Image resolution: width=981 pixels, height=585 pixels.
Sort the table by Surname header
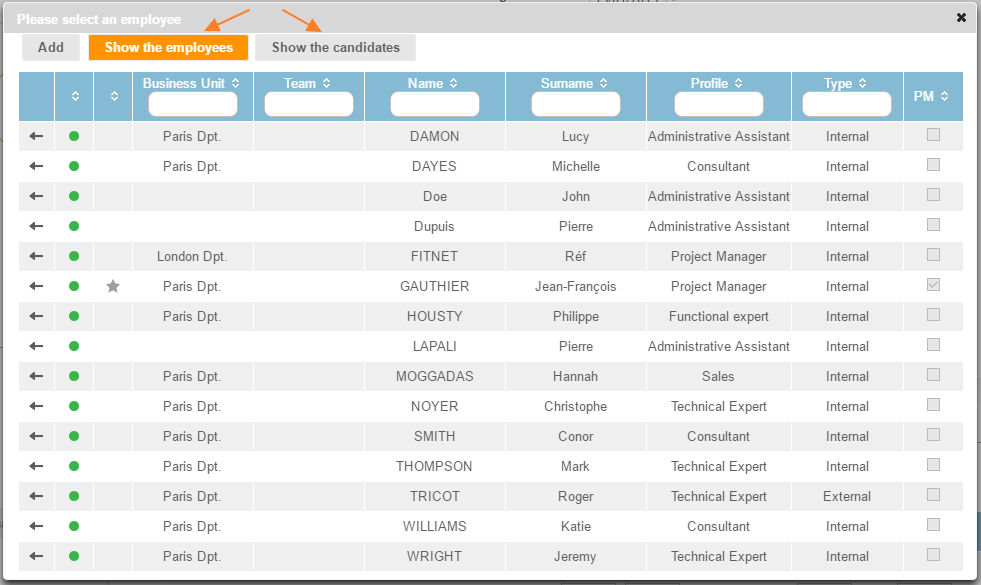coord(574,84)
